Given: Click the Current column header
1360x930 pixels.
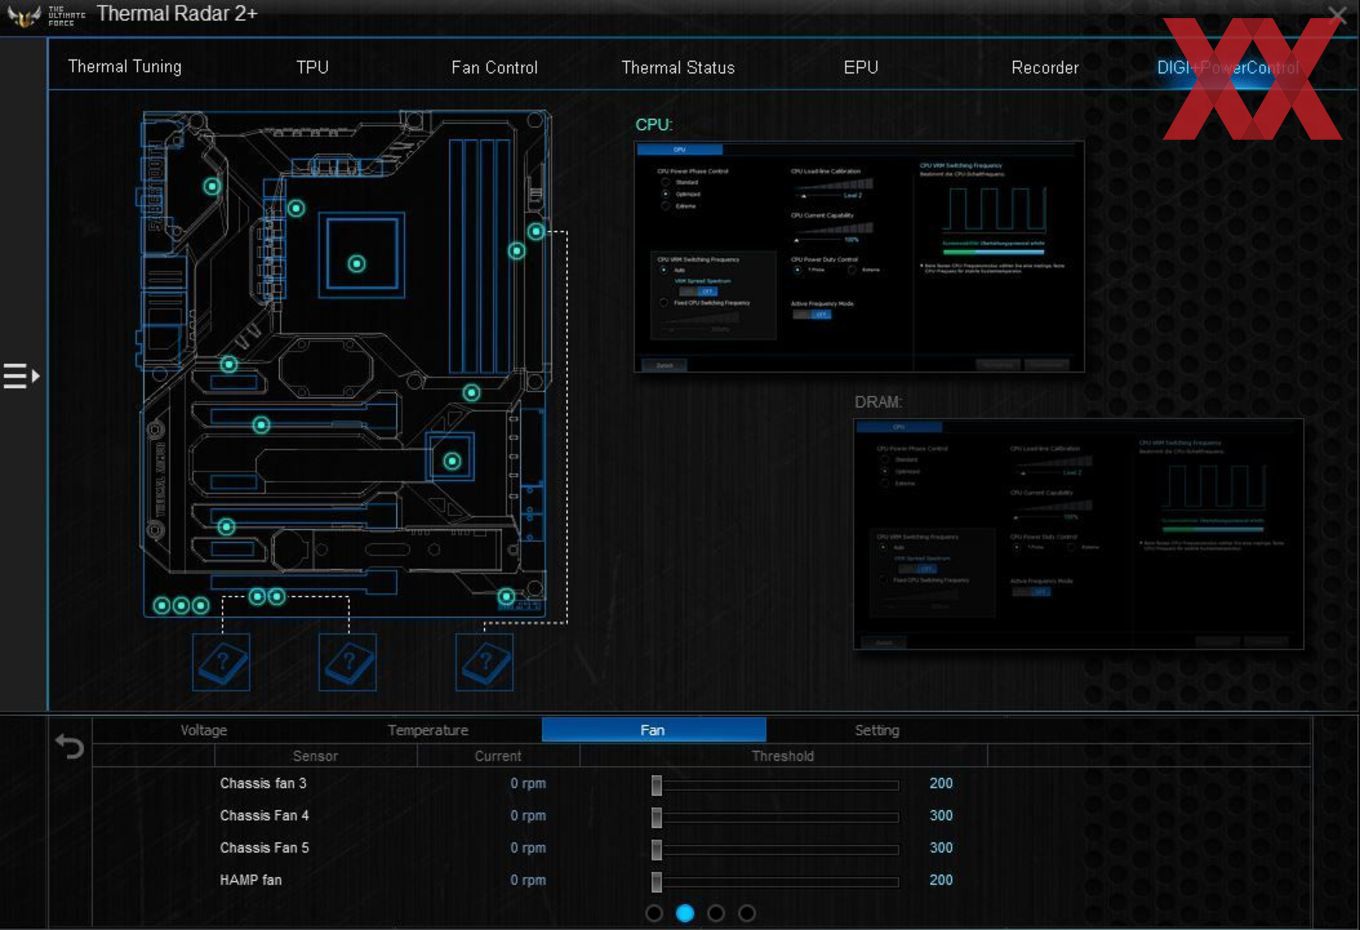Looking at the screenshot, I should [498, 756].
